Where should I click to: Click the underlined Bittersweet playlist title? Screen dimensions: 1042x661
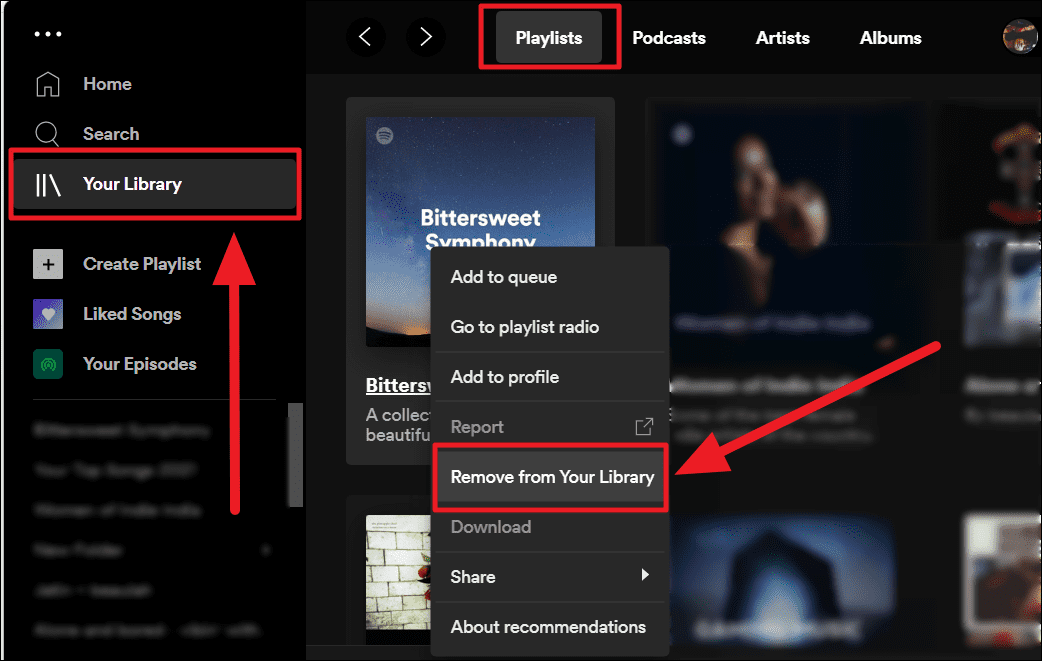pyautogui.click(x=398, y=385)
